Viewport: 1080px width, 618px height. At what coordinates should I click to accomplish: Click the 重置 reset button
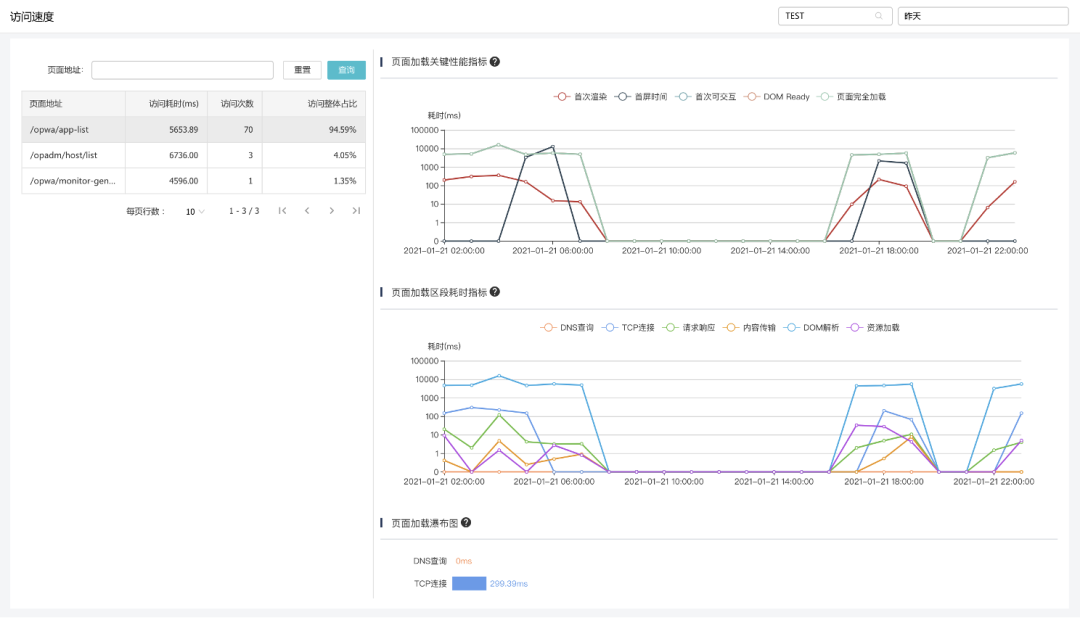(x=302, y=70)
